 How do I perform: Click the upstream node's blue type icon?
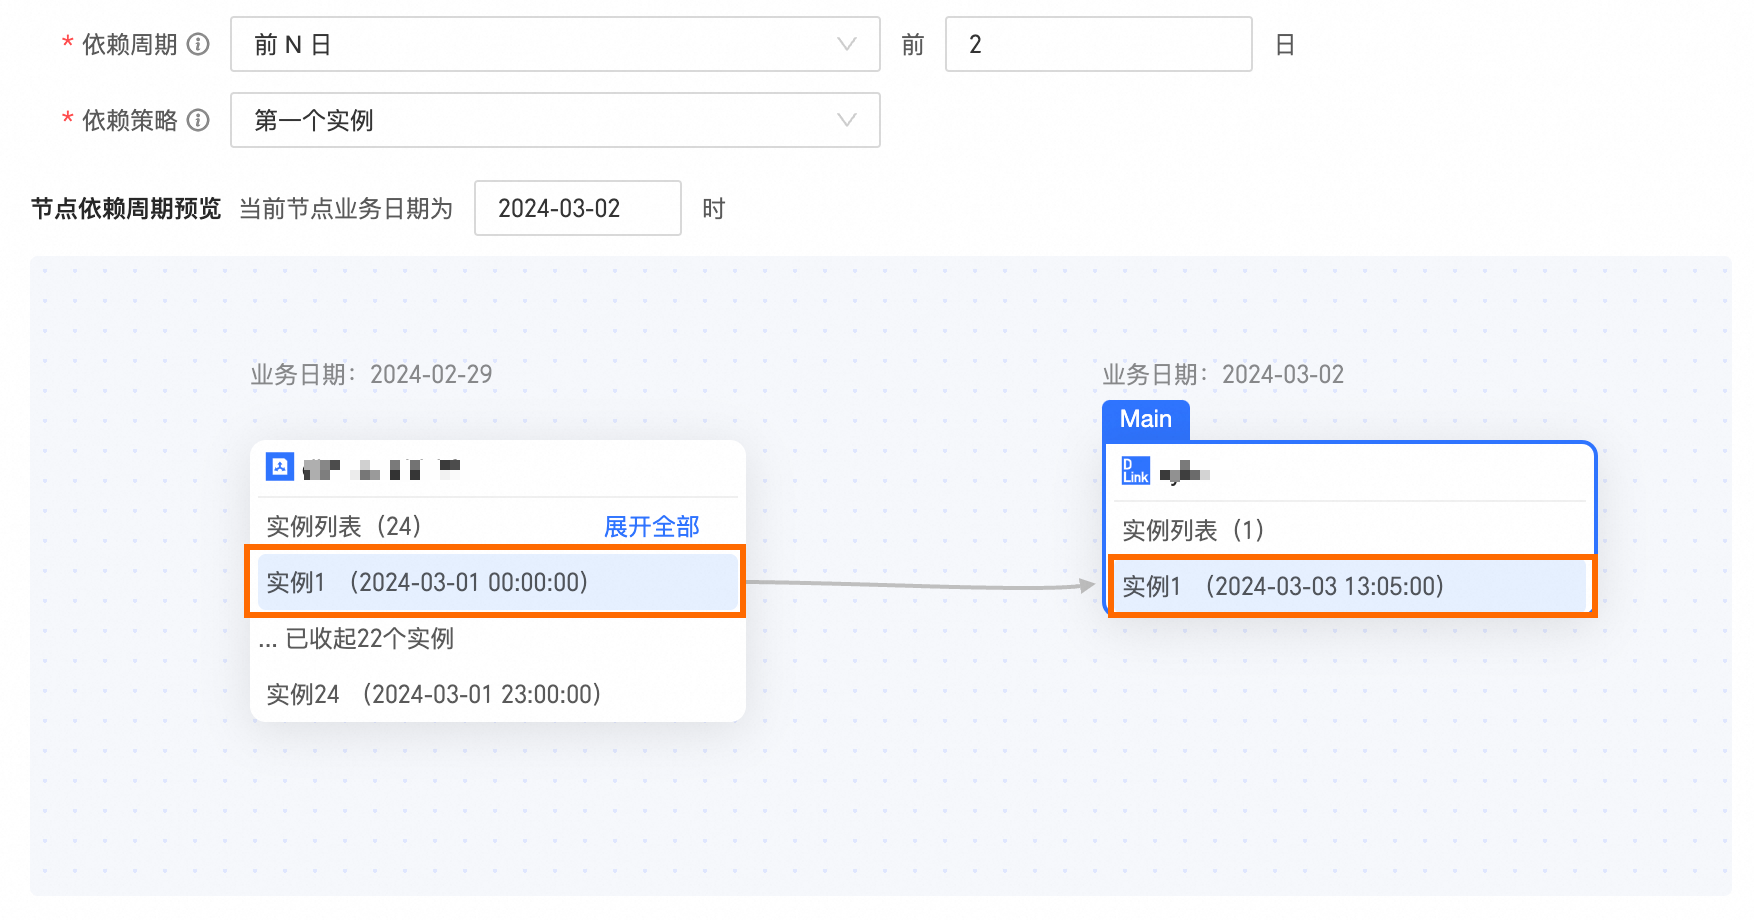[280, 467]
